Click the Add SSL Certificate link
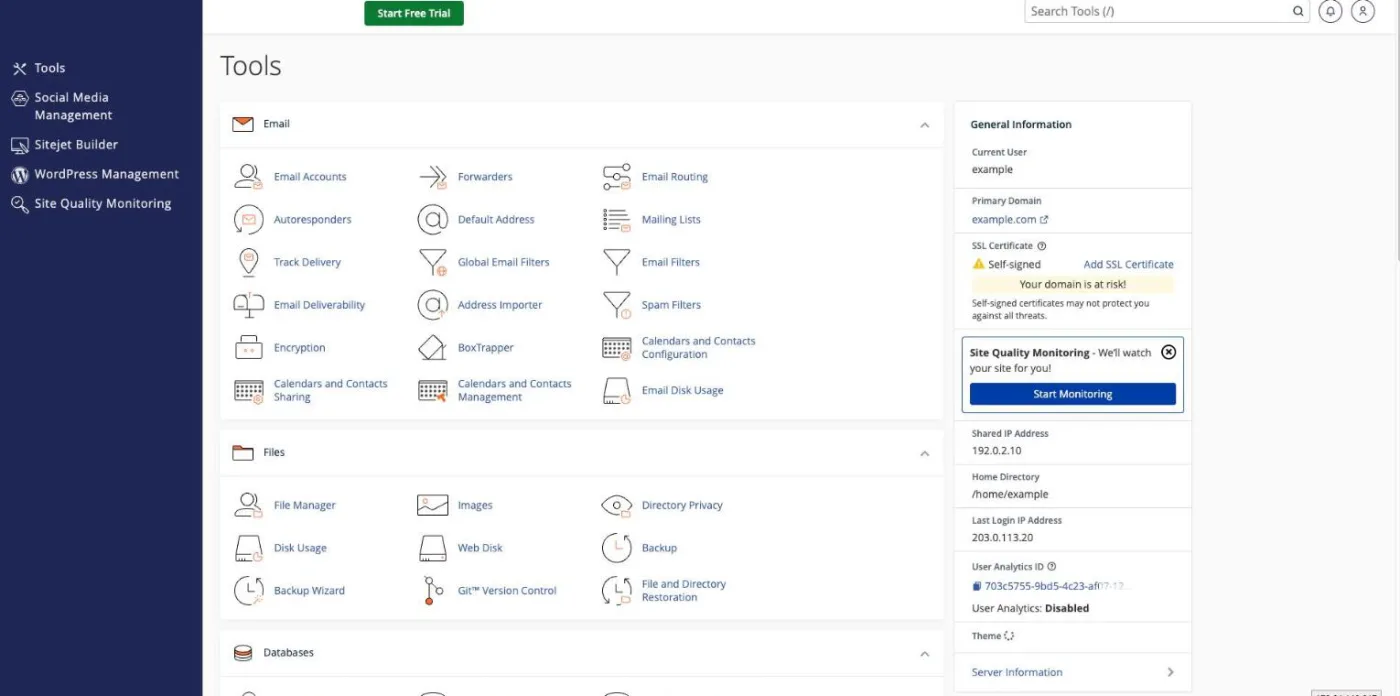This screenshot has height=696, width=1400. (1128, 265)
